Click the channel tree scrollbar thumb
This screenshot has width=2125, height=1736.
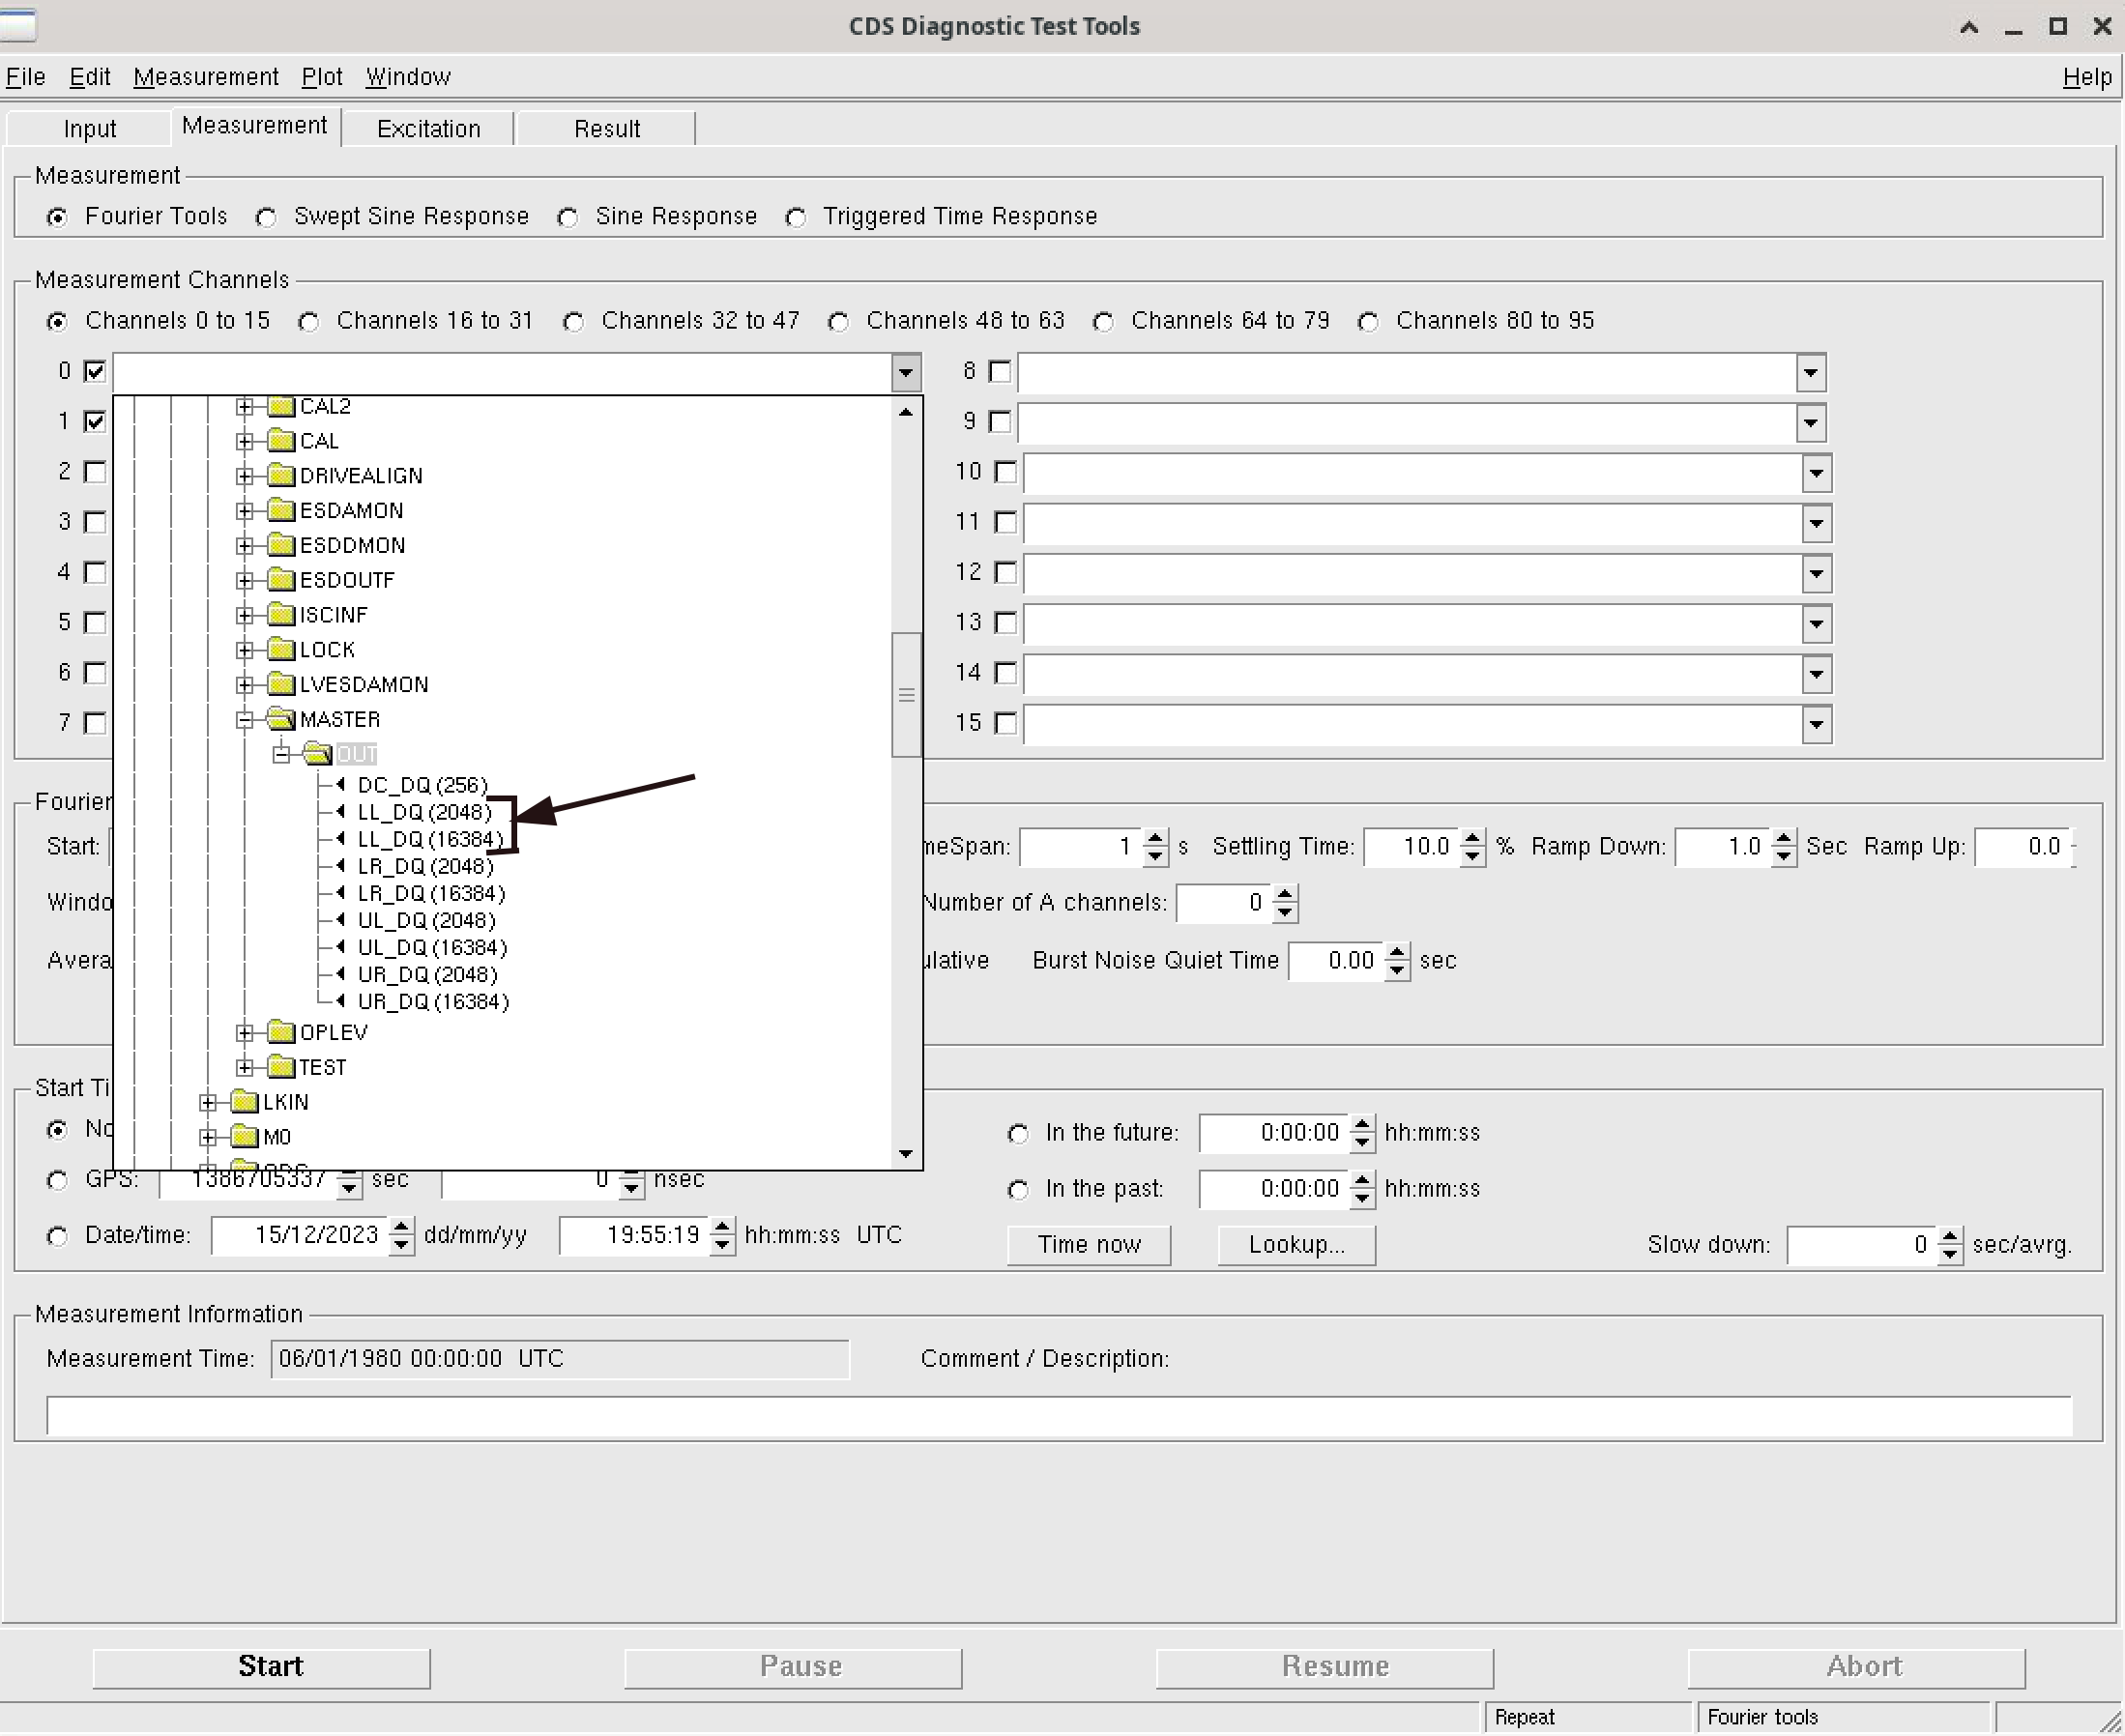coord(906,695)
